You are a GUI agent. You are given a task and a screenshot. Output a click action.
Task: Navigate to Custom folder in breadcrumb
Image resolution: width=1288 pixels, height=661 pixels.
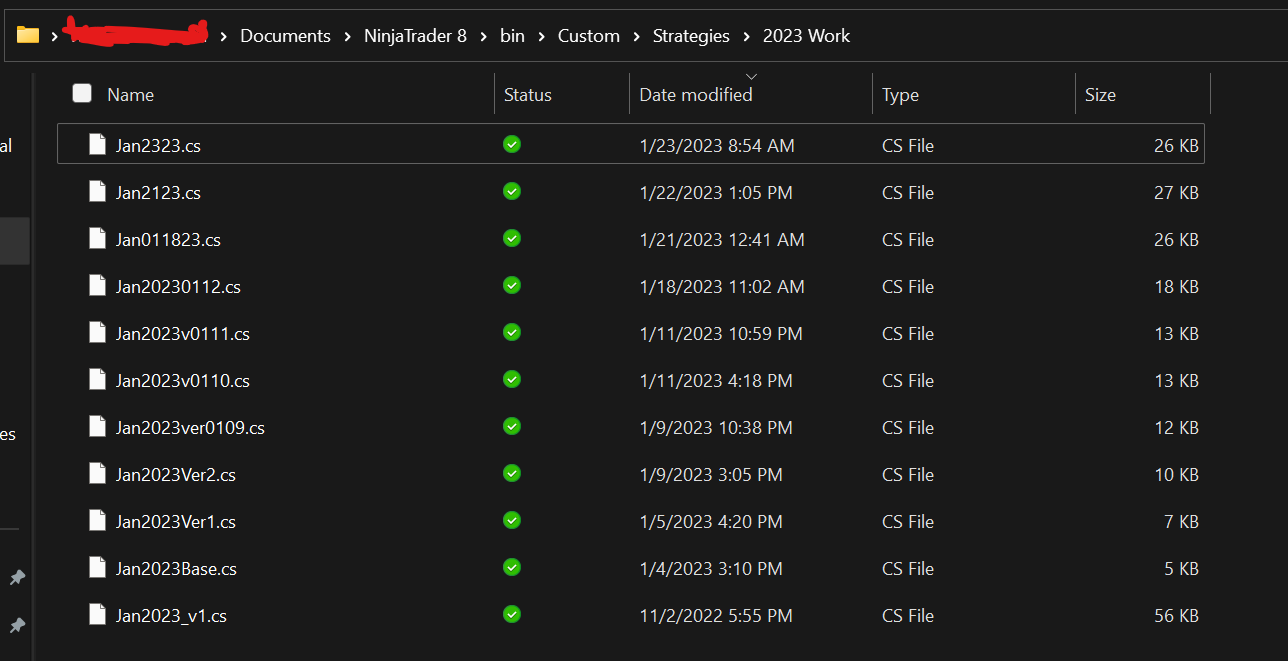[x=588, y=36]
